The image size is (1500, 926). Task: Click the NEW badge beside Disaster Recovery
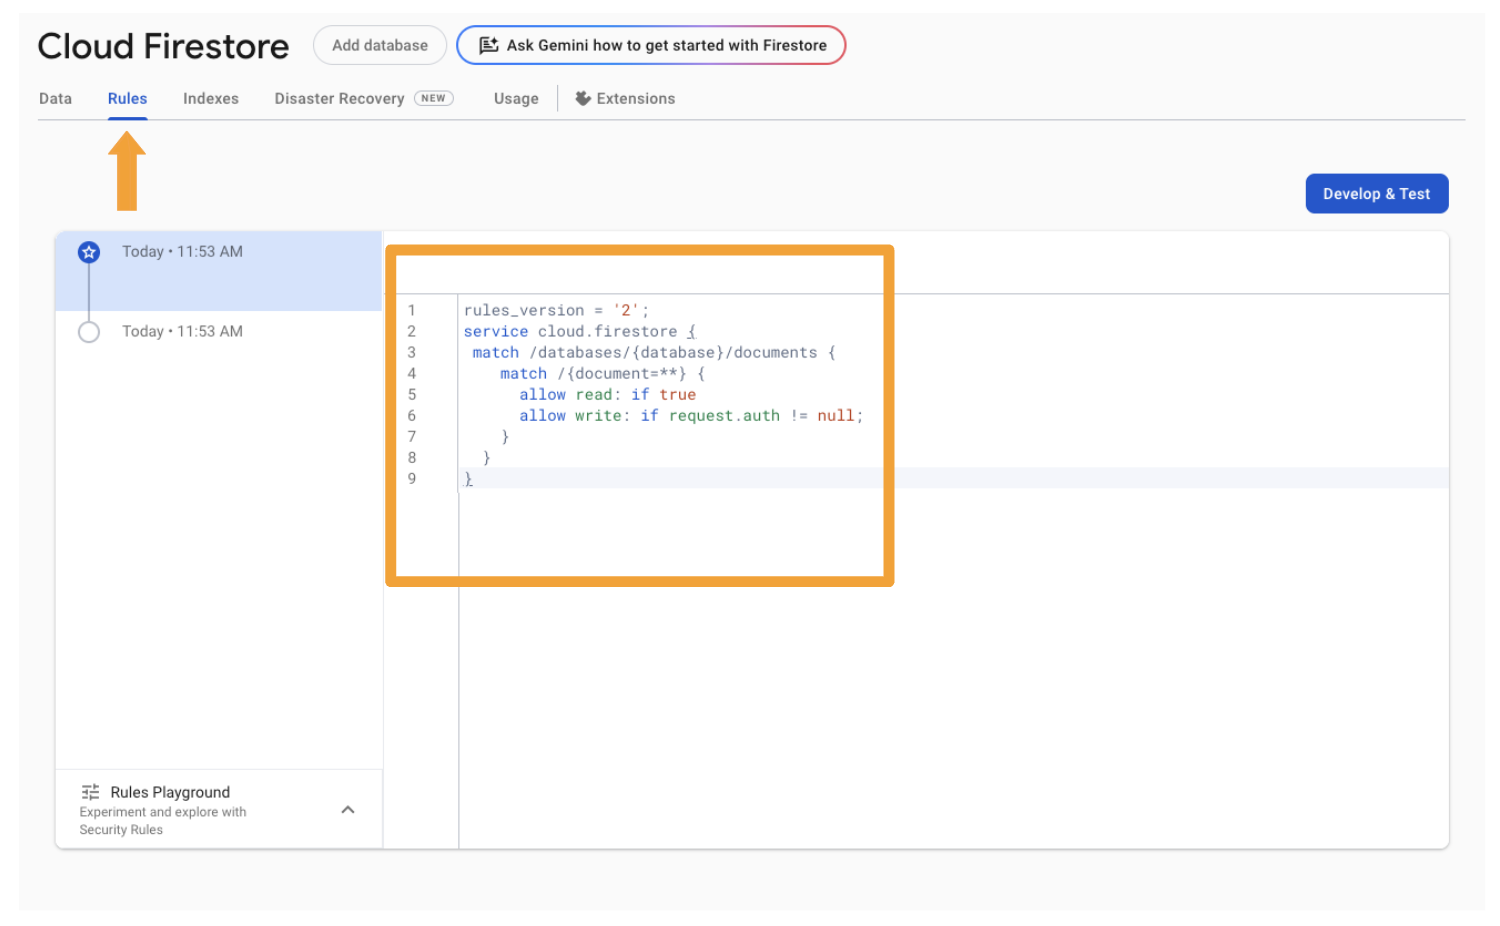coord(433,98)
